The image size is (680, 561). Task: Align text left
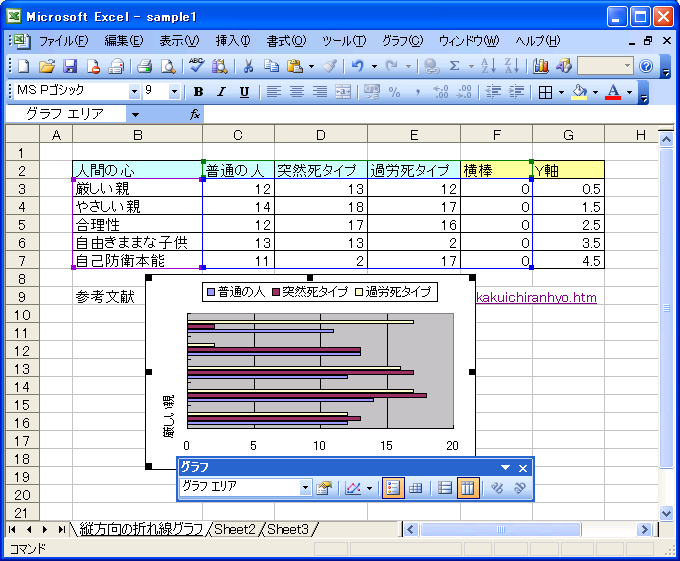tap(274, 91)
